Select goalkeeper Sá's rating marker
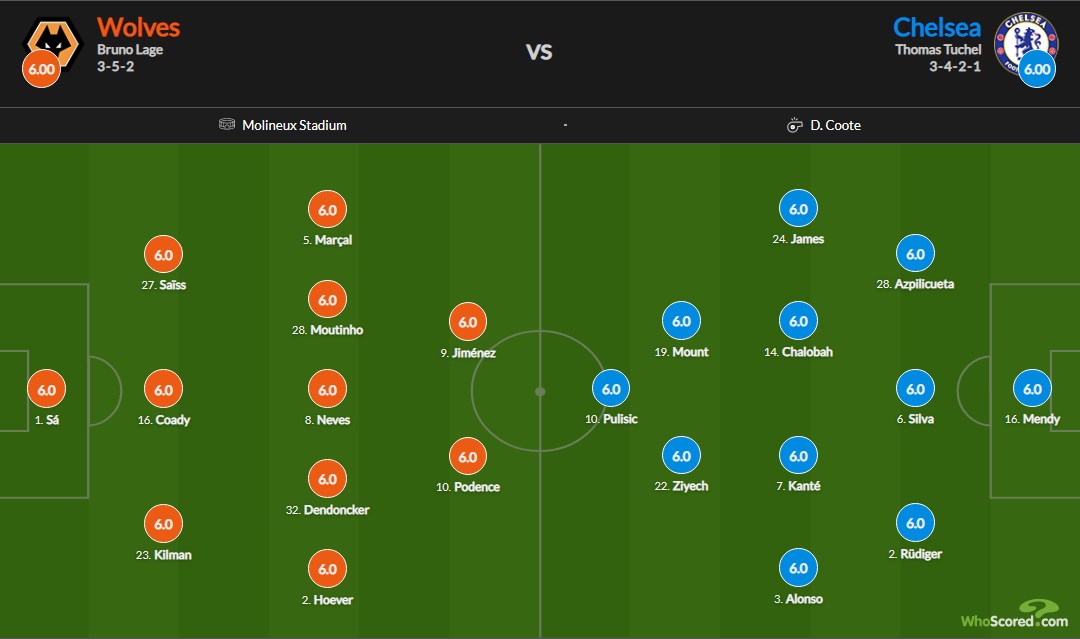The height and width of the screenshot is (639, 1080). pos(46,388)
